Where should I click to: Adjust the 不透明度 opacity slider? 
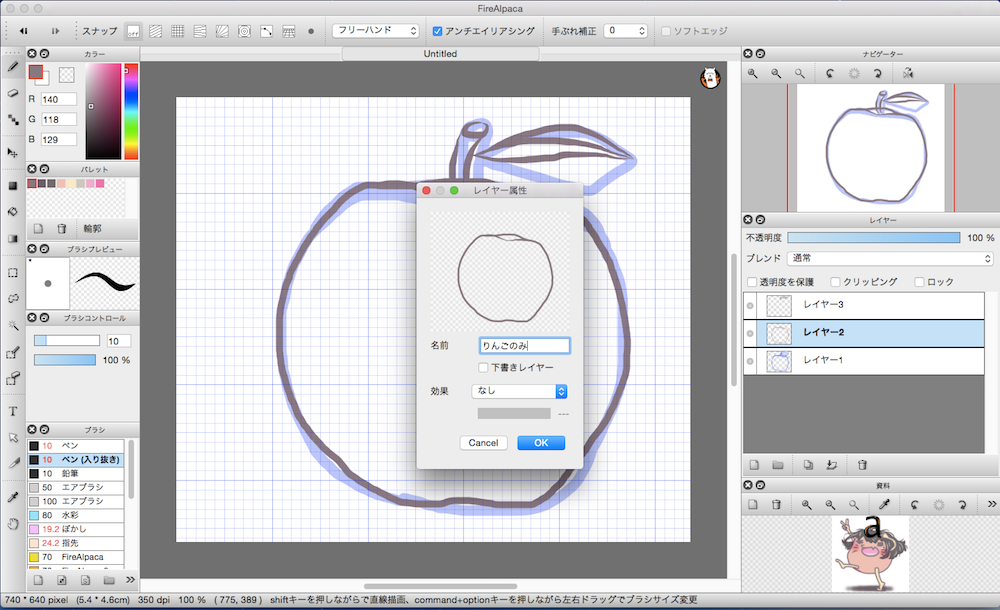[874, 237]
